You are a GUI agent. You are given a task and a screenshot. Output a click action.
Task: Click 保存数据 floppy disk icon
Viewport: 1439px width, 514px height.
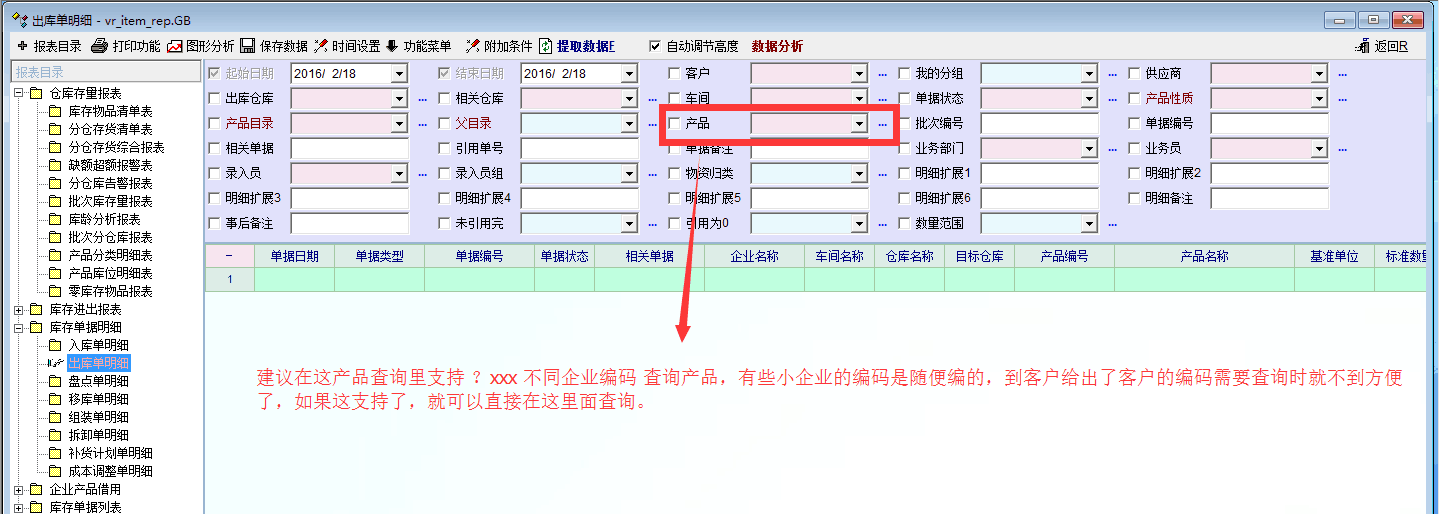pos(247,46)
